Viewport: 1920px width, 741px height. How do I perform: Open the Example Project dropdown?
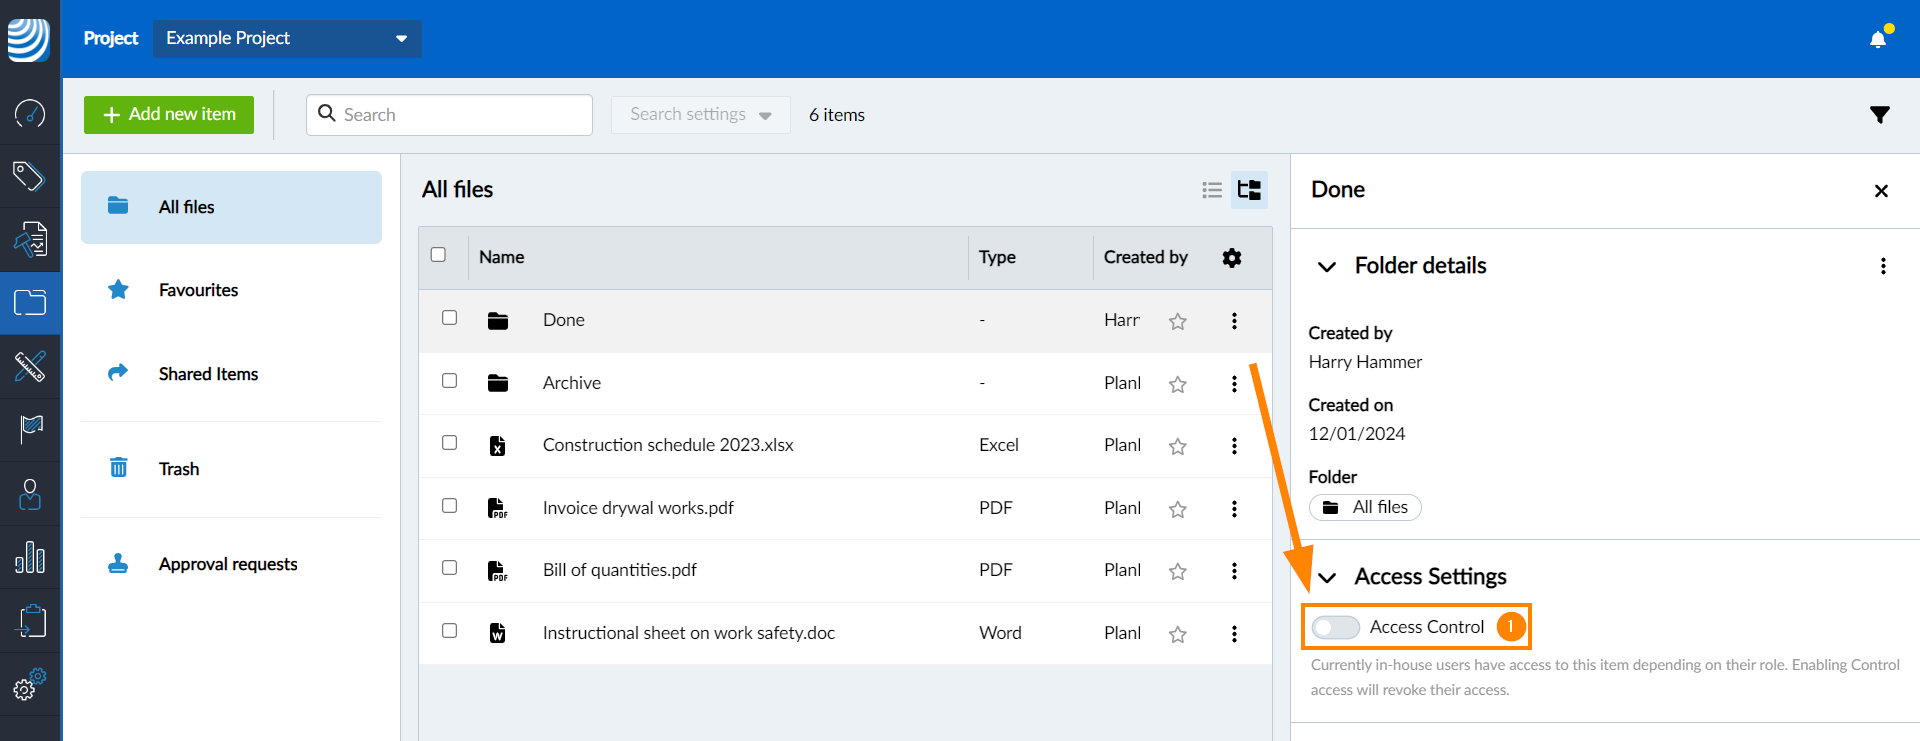287,38
